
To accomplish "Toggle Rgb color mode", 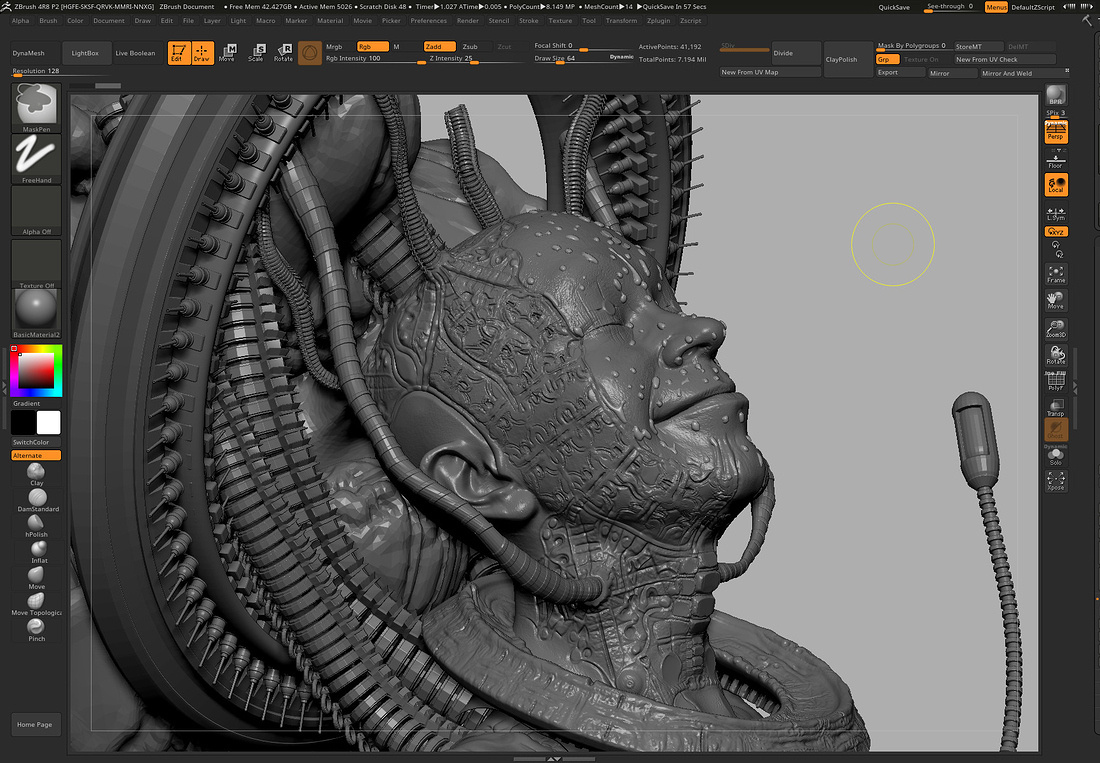I will (x=373, y=47).
